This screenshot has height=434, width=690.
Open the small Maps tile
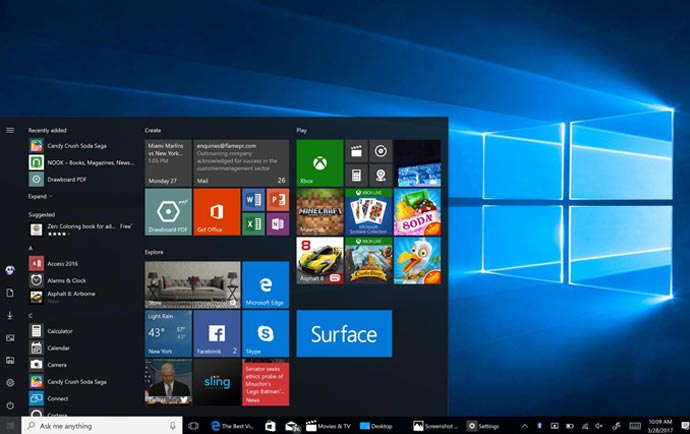381,176
